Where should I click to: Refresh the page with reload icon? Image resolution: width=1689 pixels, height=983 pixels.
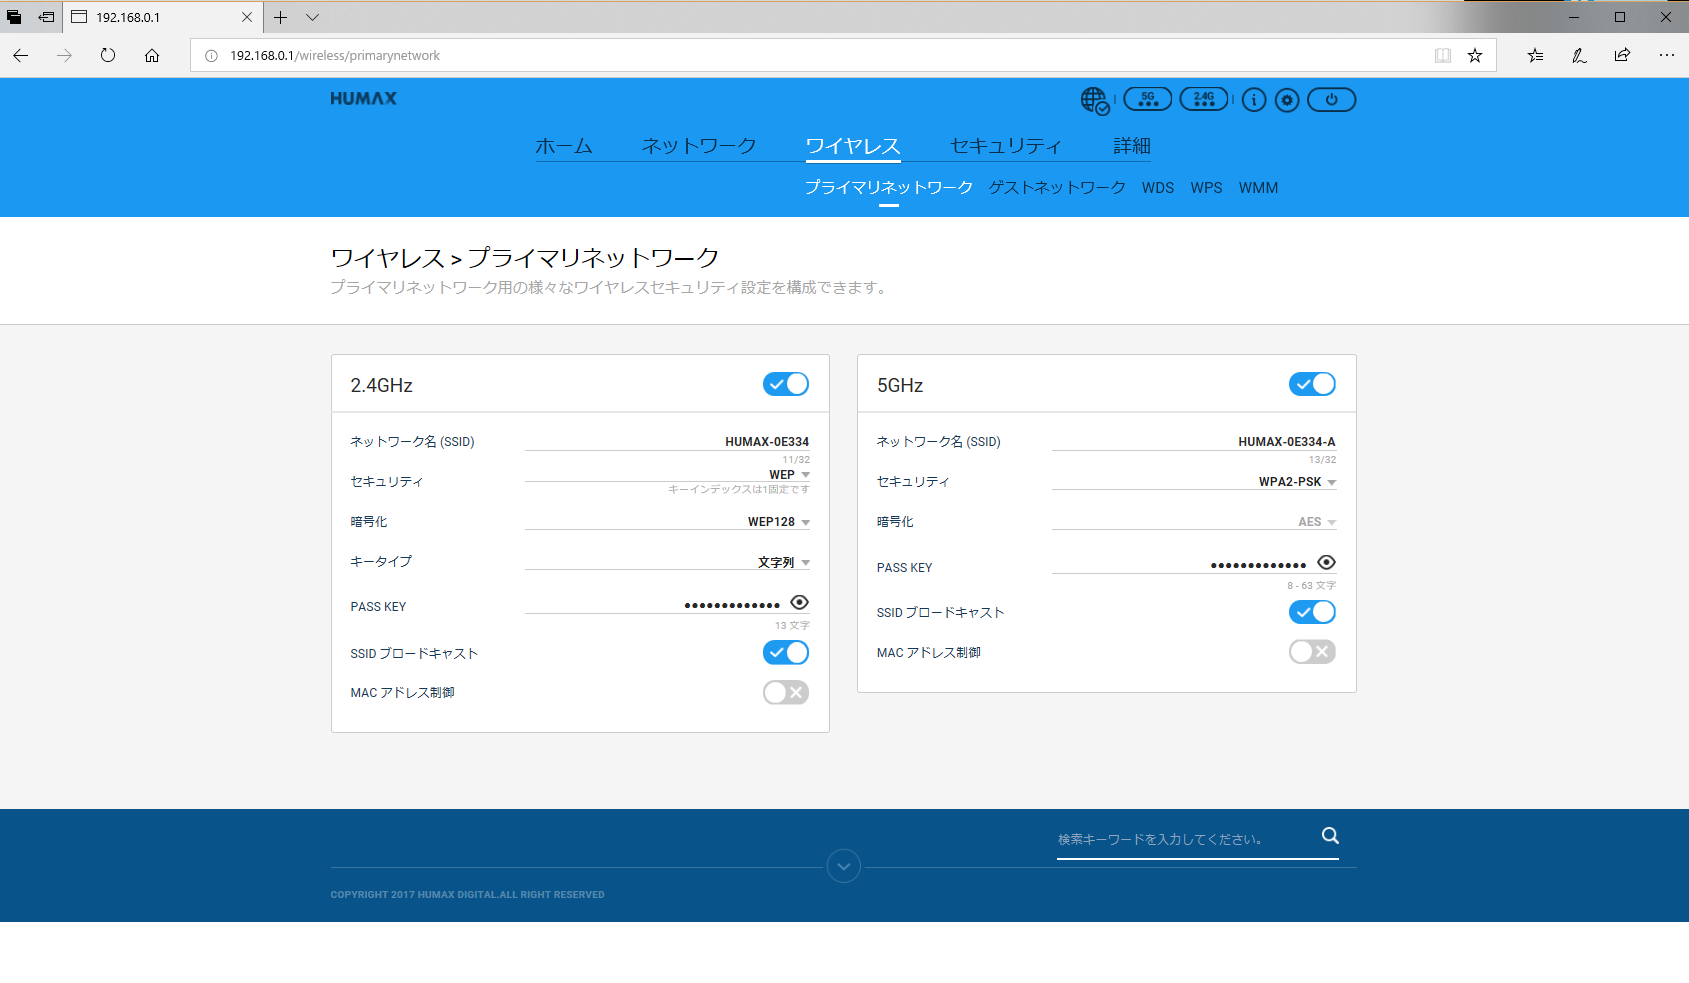click(x=108, y=55)
